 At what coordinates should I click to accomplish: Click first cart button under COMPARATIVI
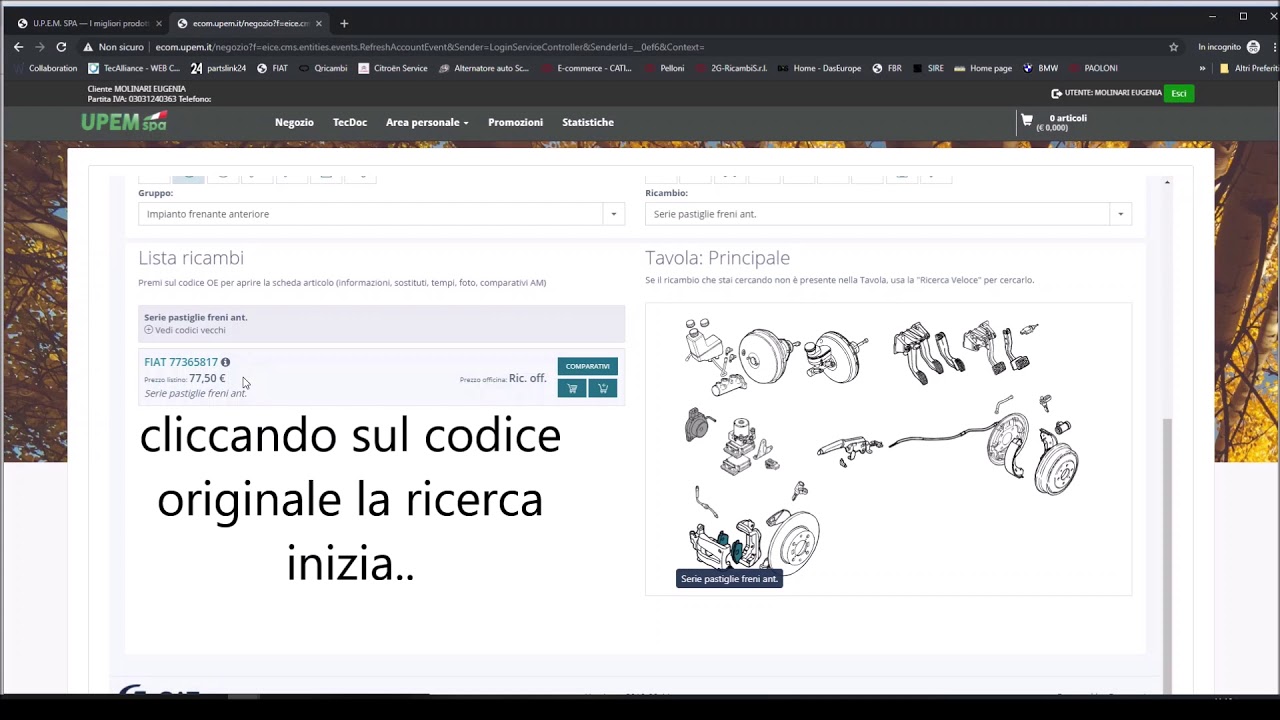pyautogui.click(x=572, y=388)
